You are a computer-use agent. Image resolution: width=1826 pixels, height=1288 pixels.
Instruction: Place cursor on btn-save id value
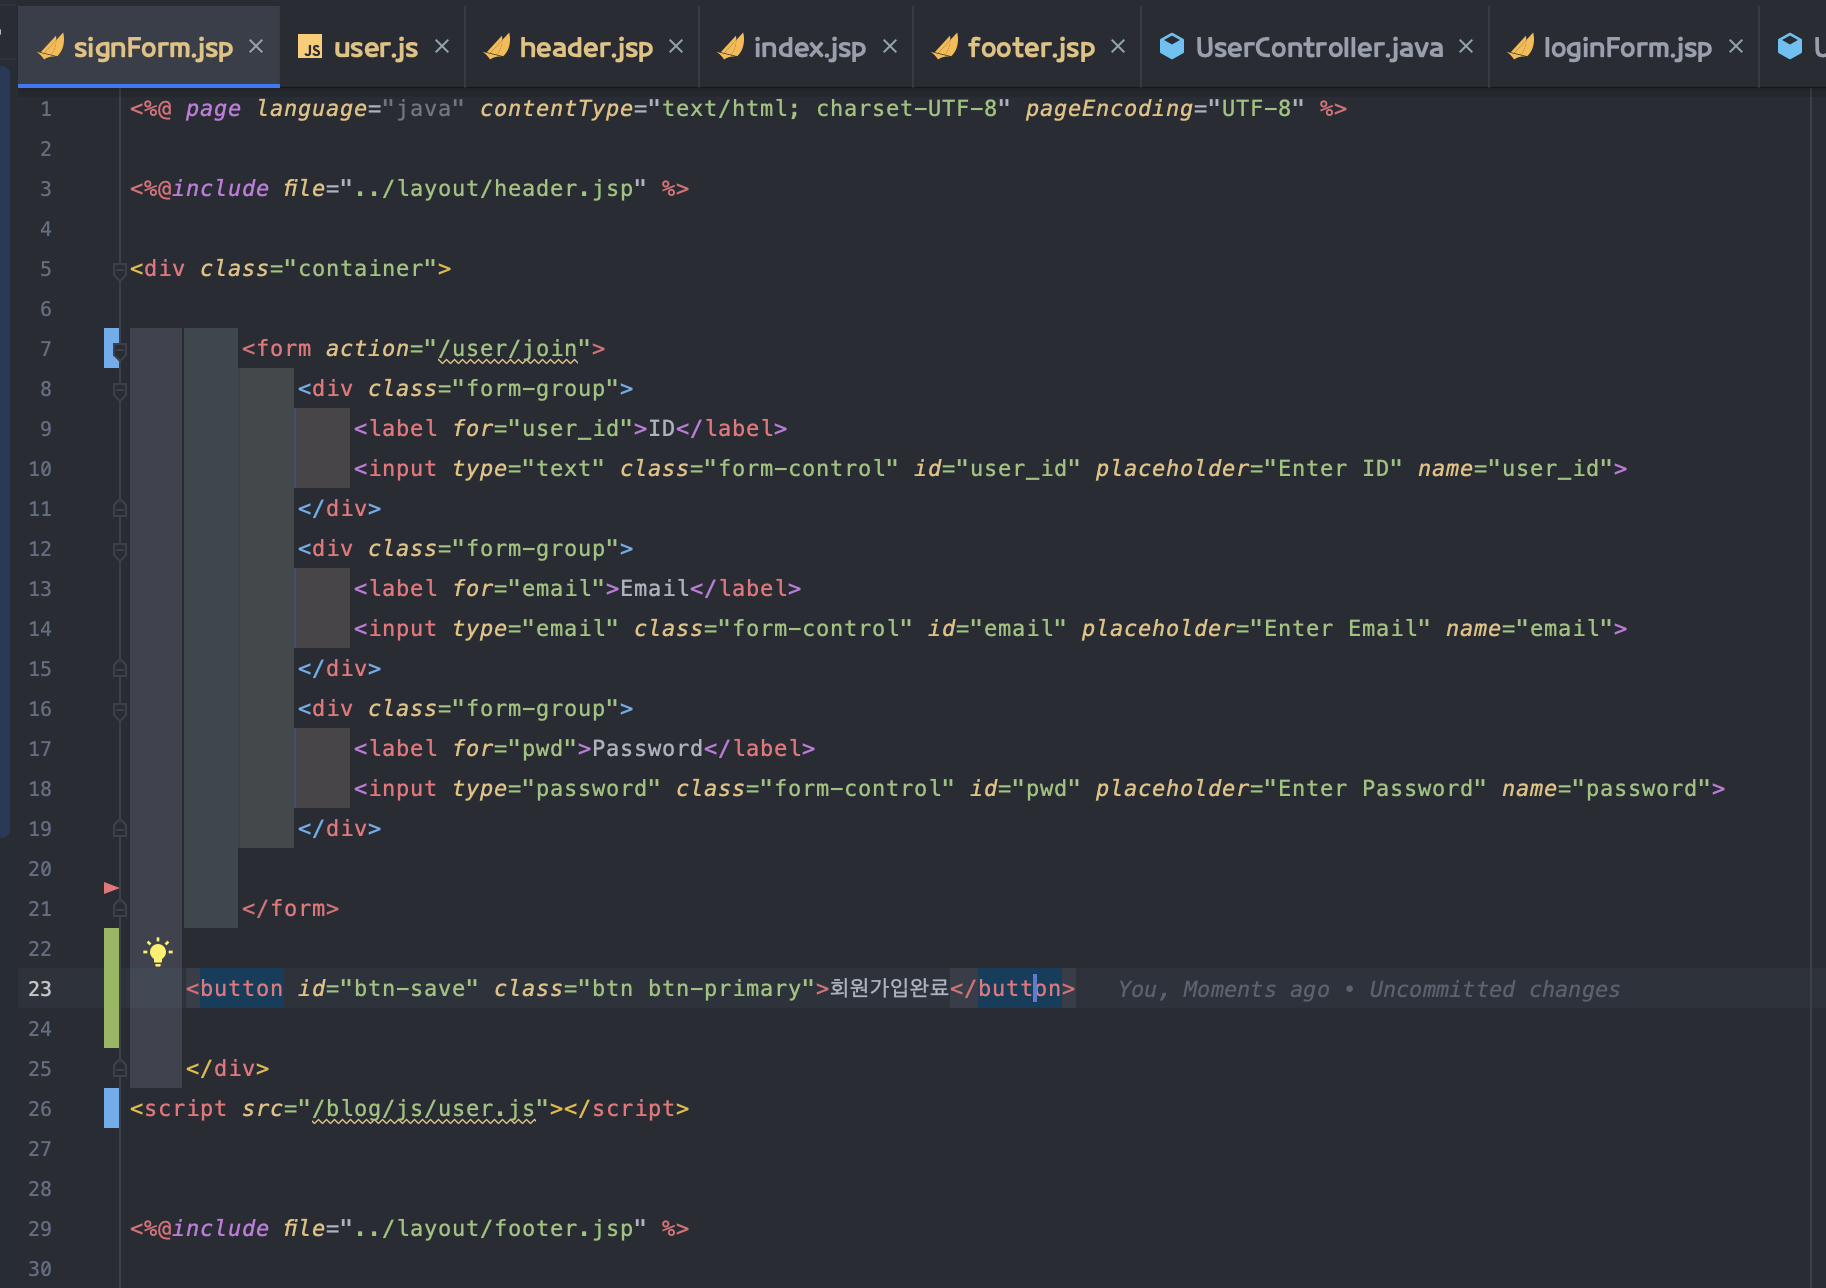pos(409,988)
